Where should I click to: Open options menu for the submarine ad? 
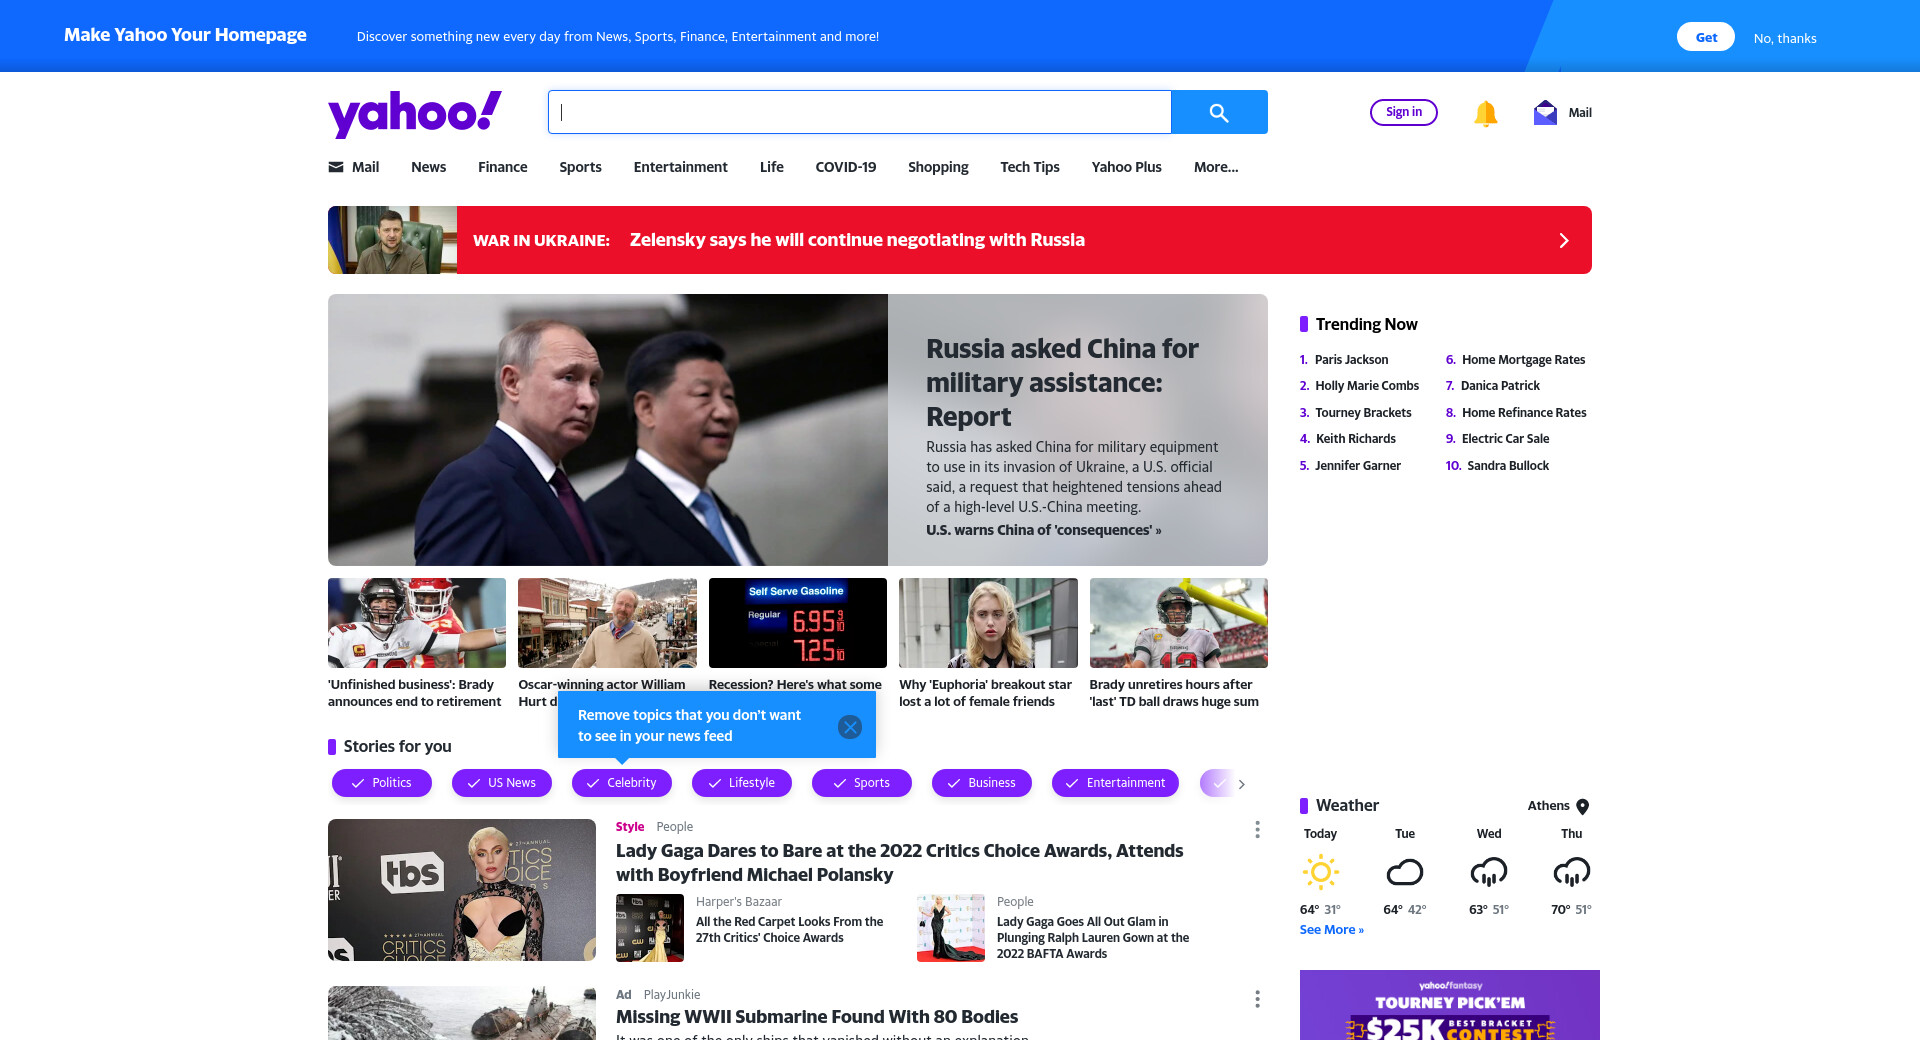pyautogui.click(x=1257, y=999)
